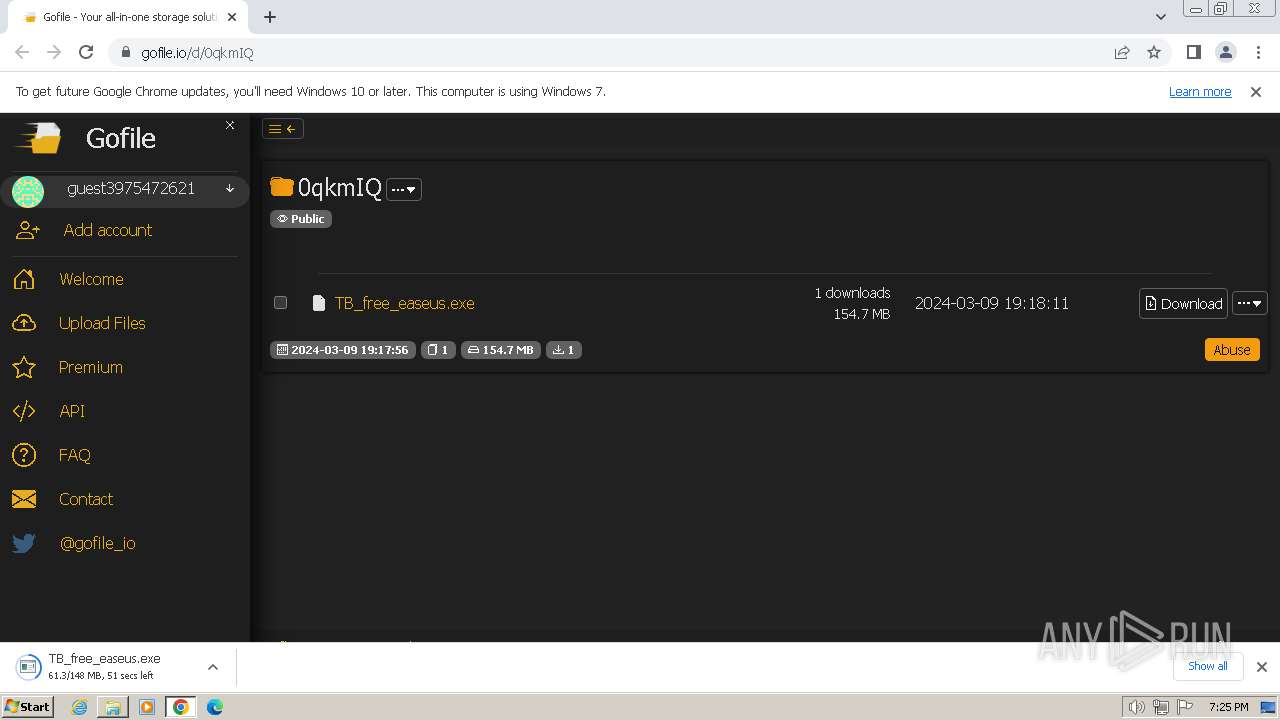Image resolution: width=1280 pixels, height=720 pixels.
Task: Open the Windows Start menu
Action: (x=28, y=707)
